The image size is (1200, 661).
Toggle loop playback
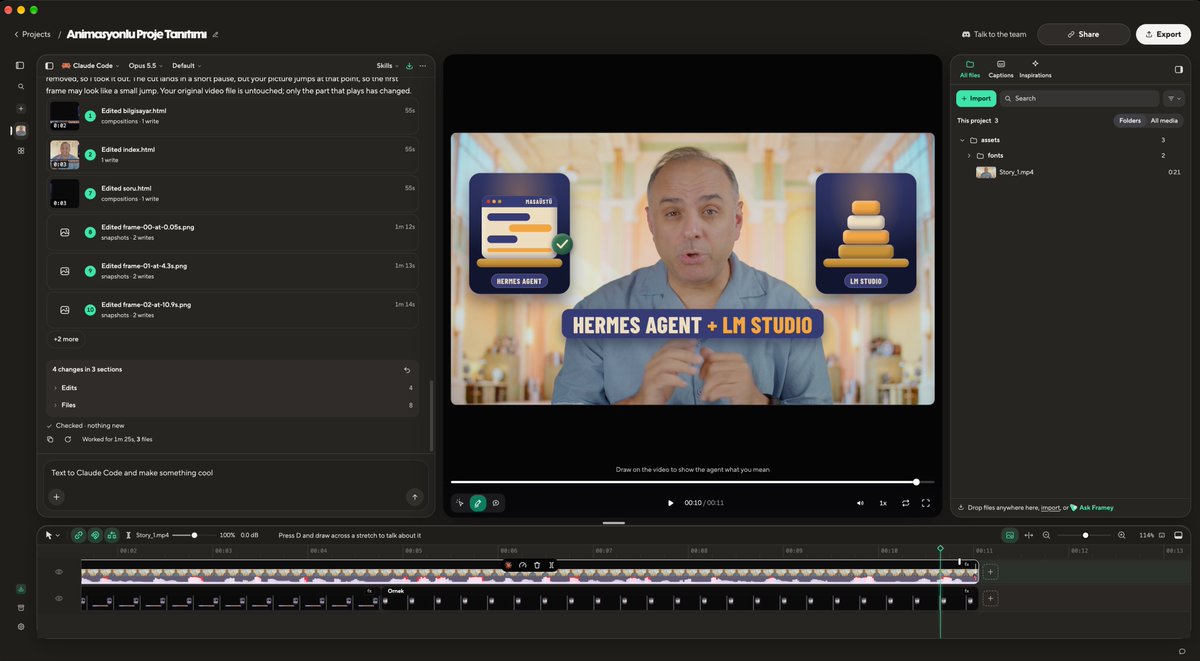point(905,503)
